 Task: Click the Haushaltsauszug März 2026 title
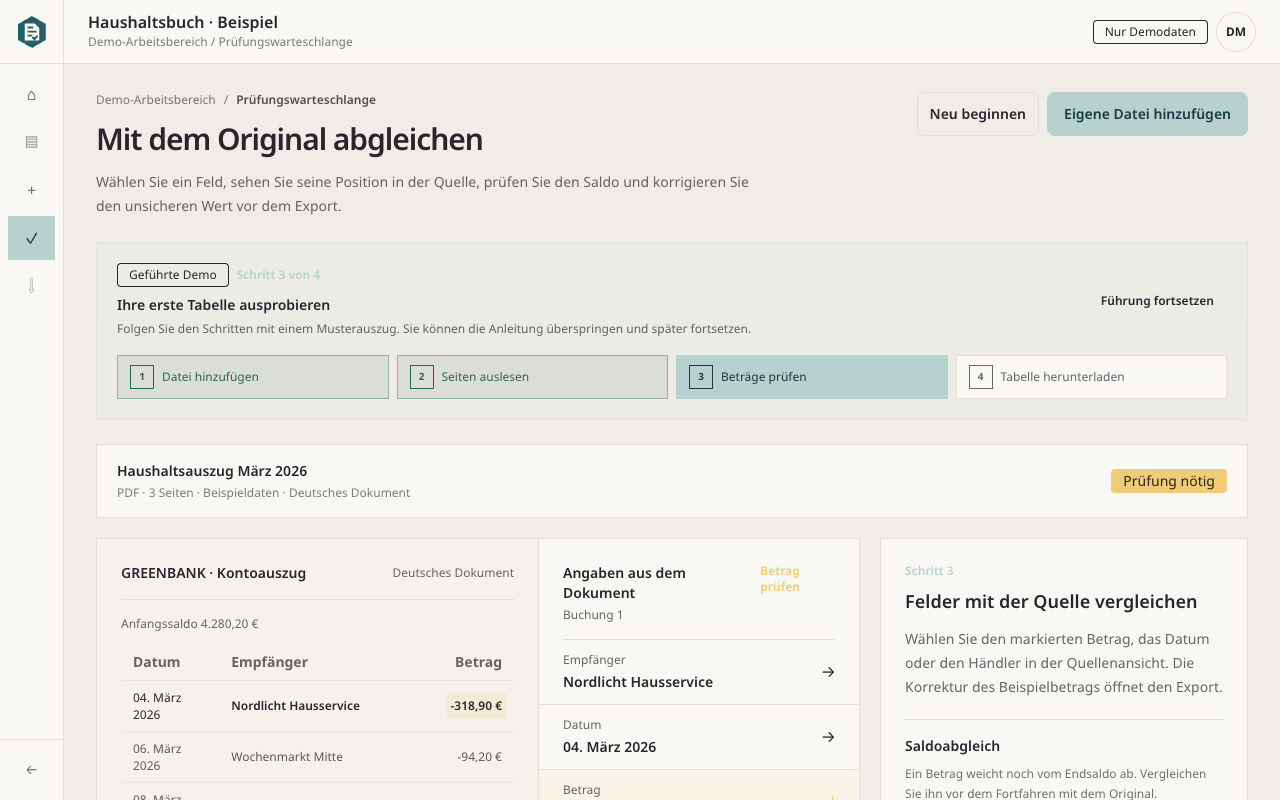click(212, 471)
